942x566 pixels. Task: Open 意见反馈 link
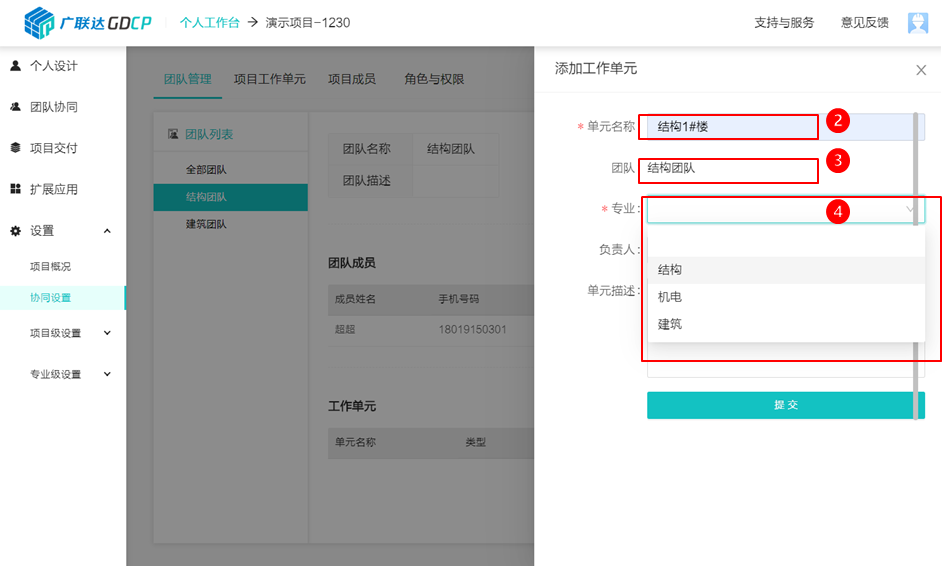coord(865,23)
